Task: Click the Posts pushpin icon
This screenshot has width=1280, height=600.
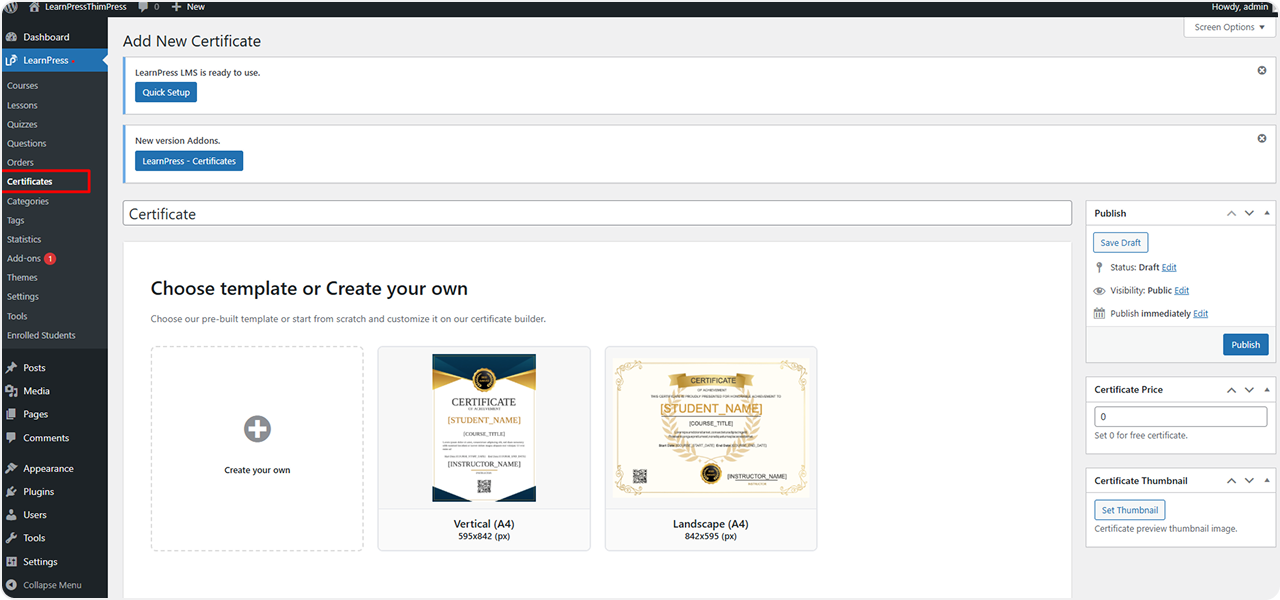Action: pos(11,368)
